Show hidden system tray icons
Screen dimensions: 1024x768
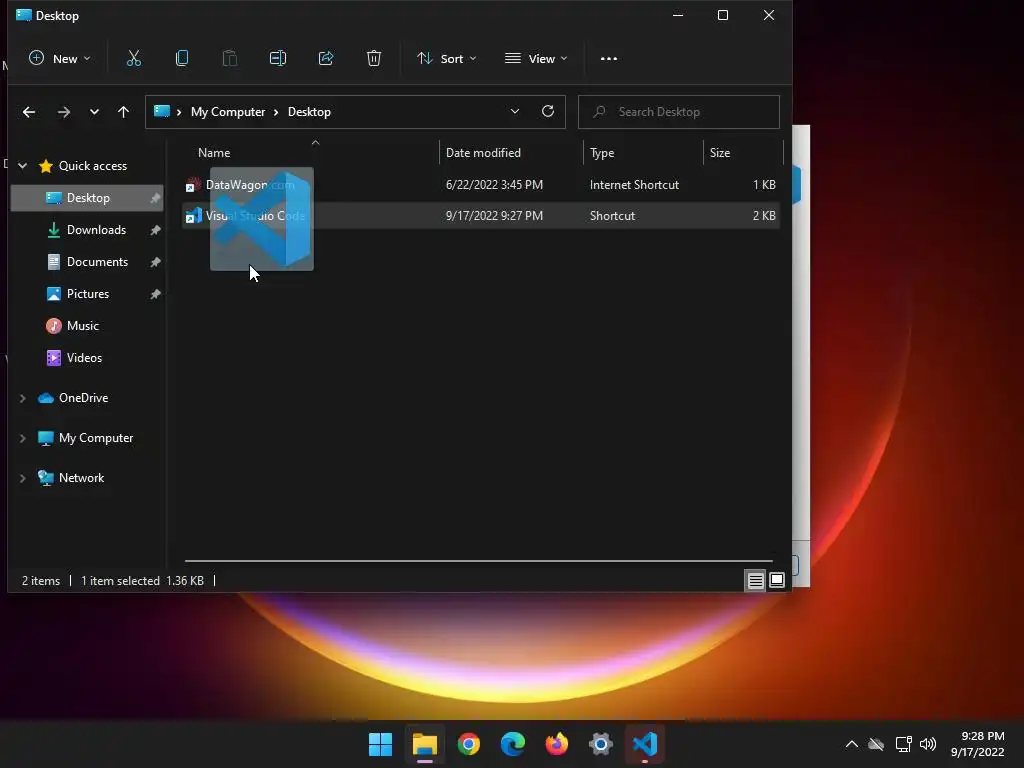pos(852,744)
